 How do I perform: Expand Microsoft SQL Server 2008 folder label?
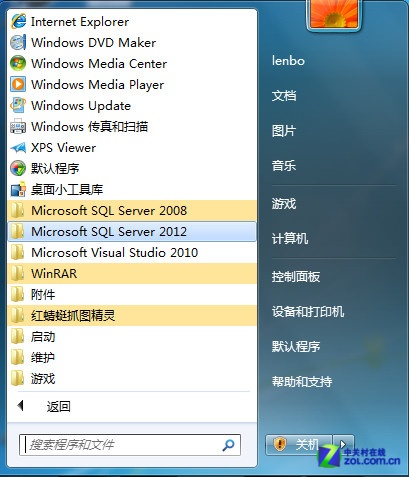click(109, 210)
